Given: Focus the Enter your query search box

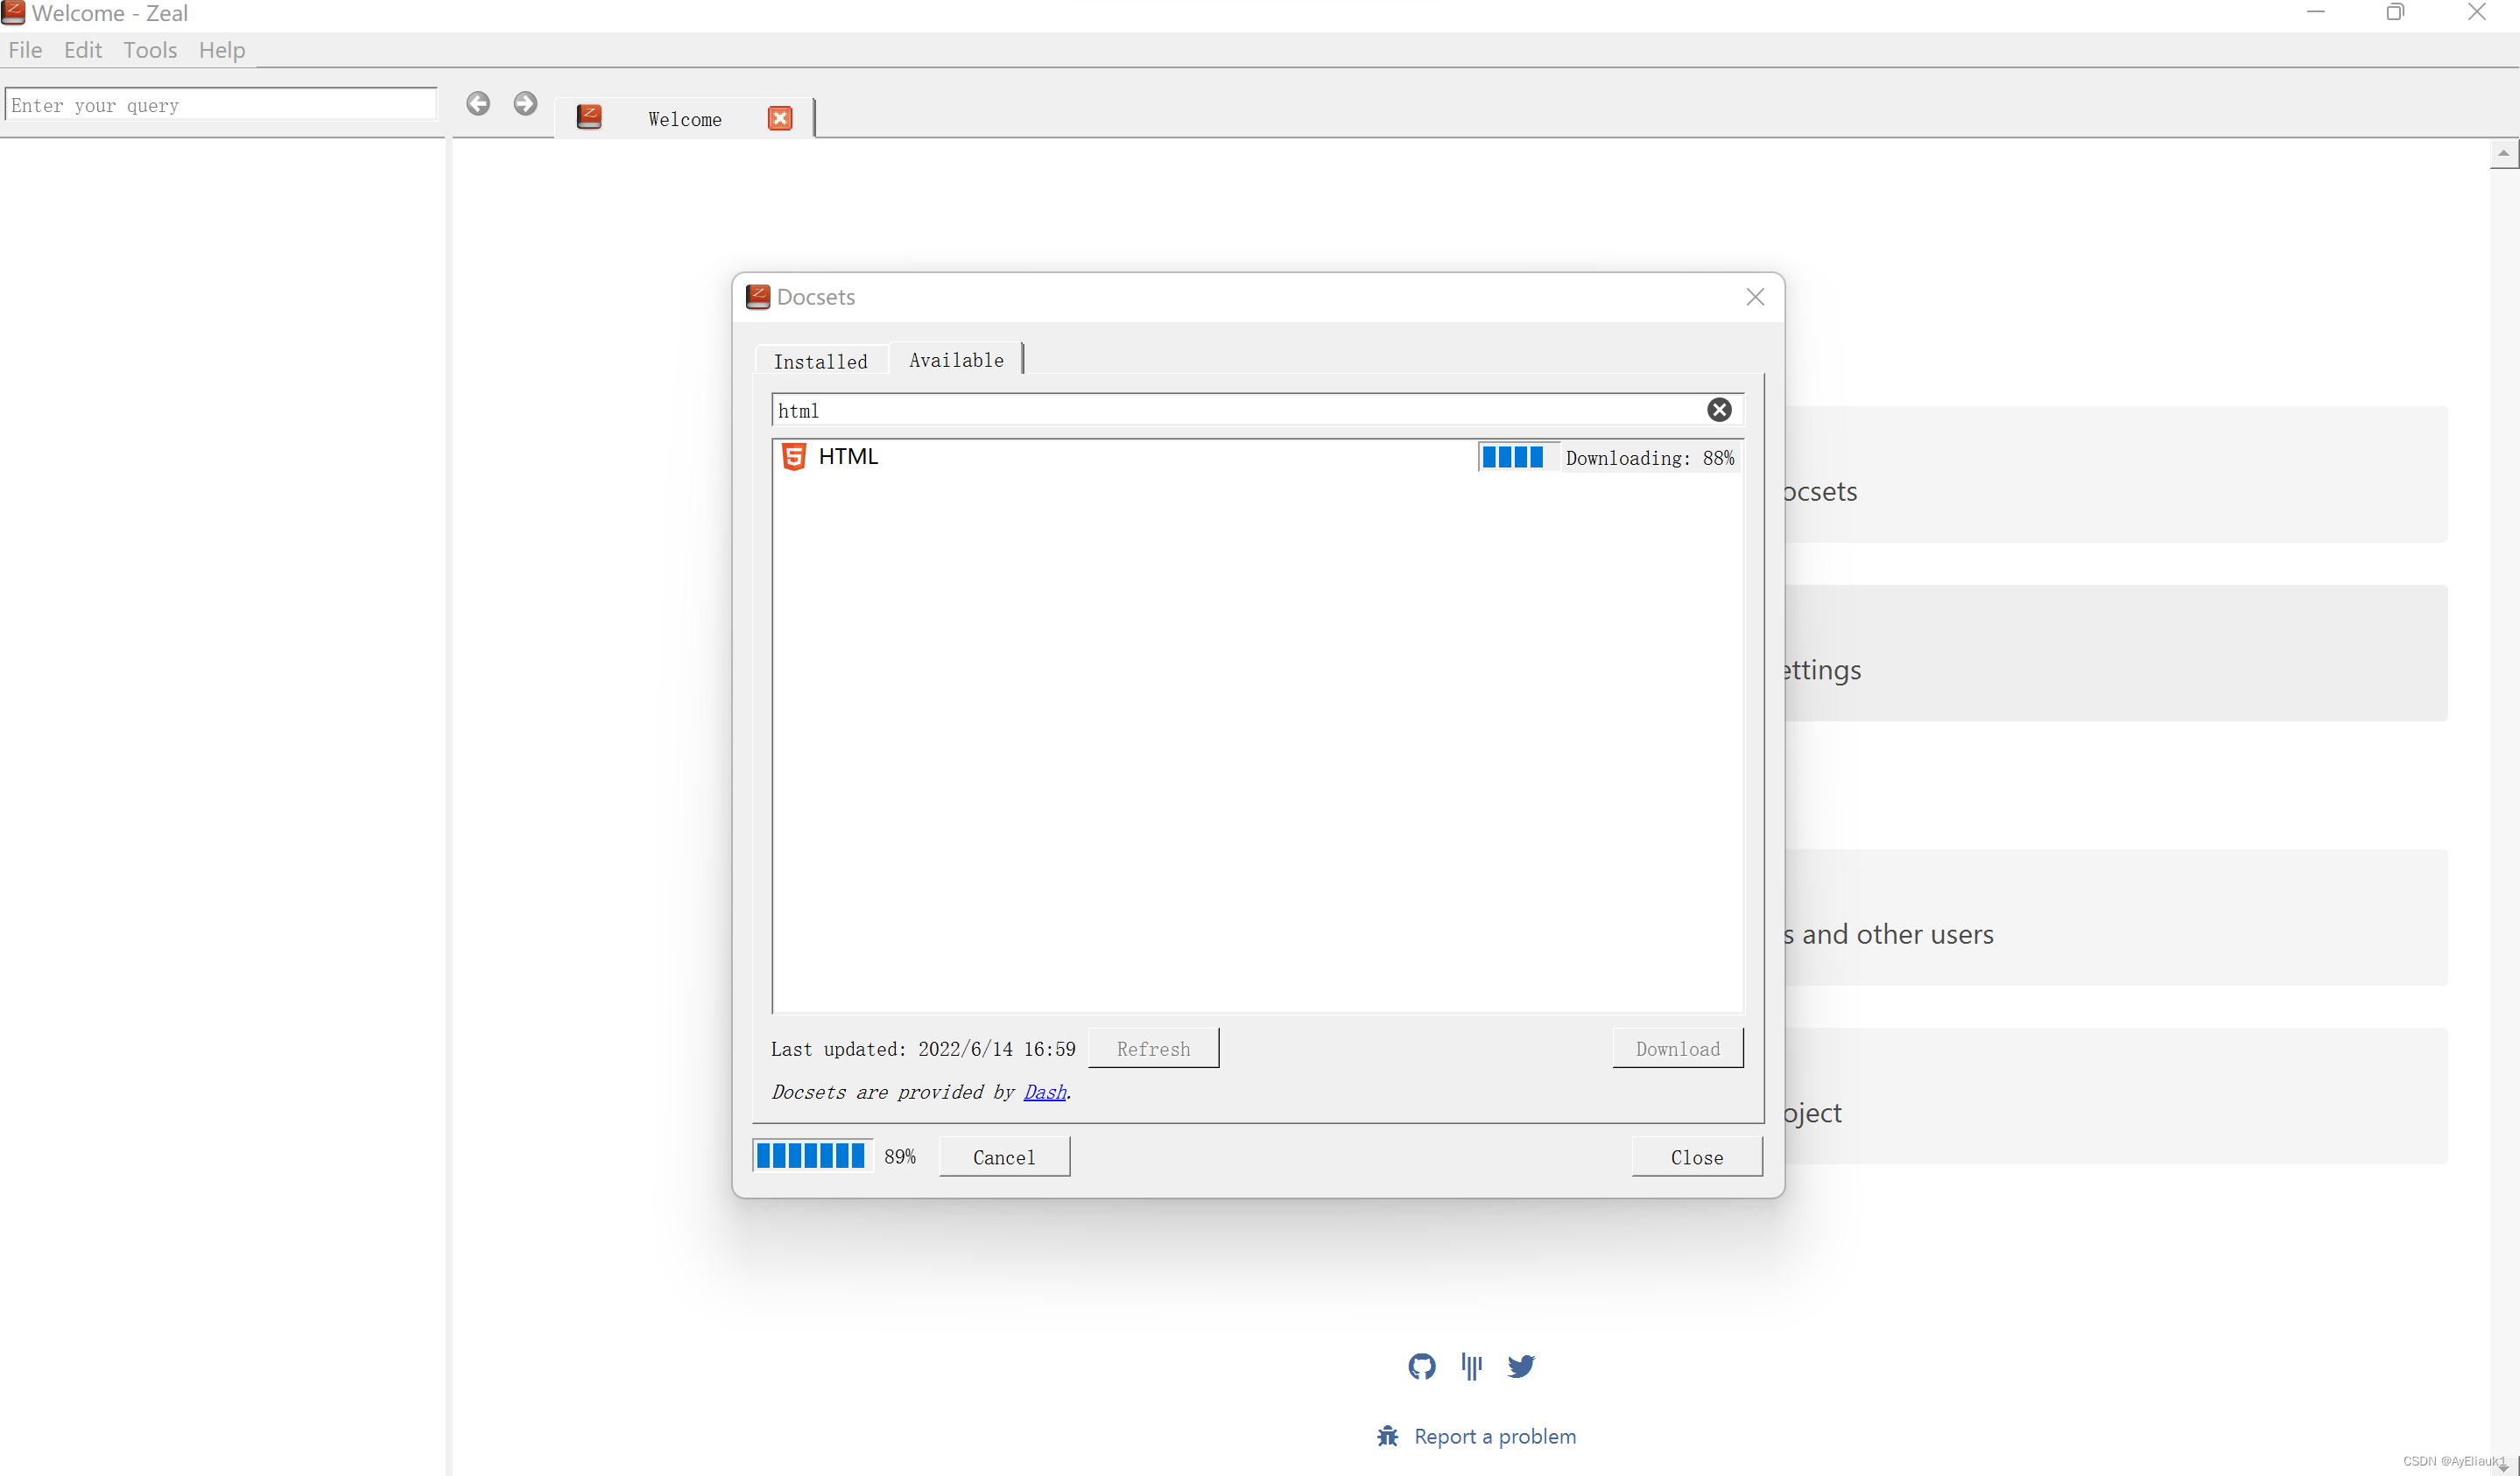Looking at the screenshot, I should (x=221, y=104).
